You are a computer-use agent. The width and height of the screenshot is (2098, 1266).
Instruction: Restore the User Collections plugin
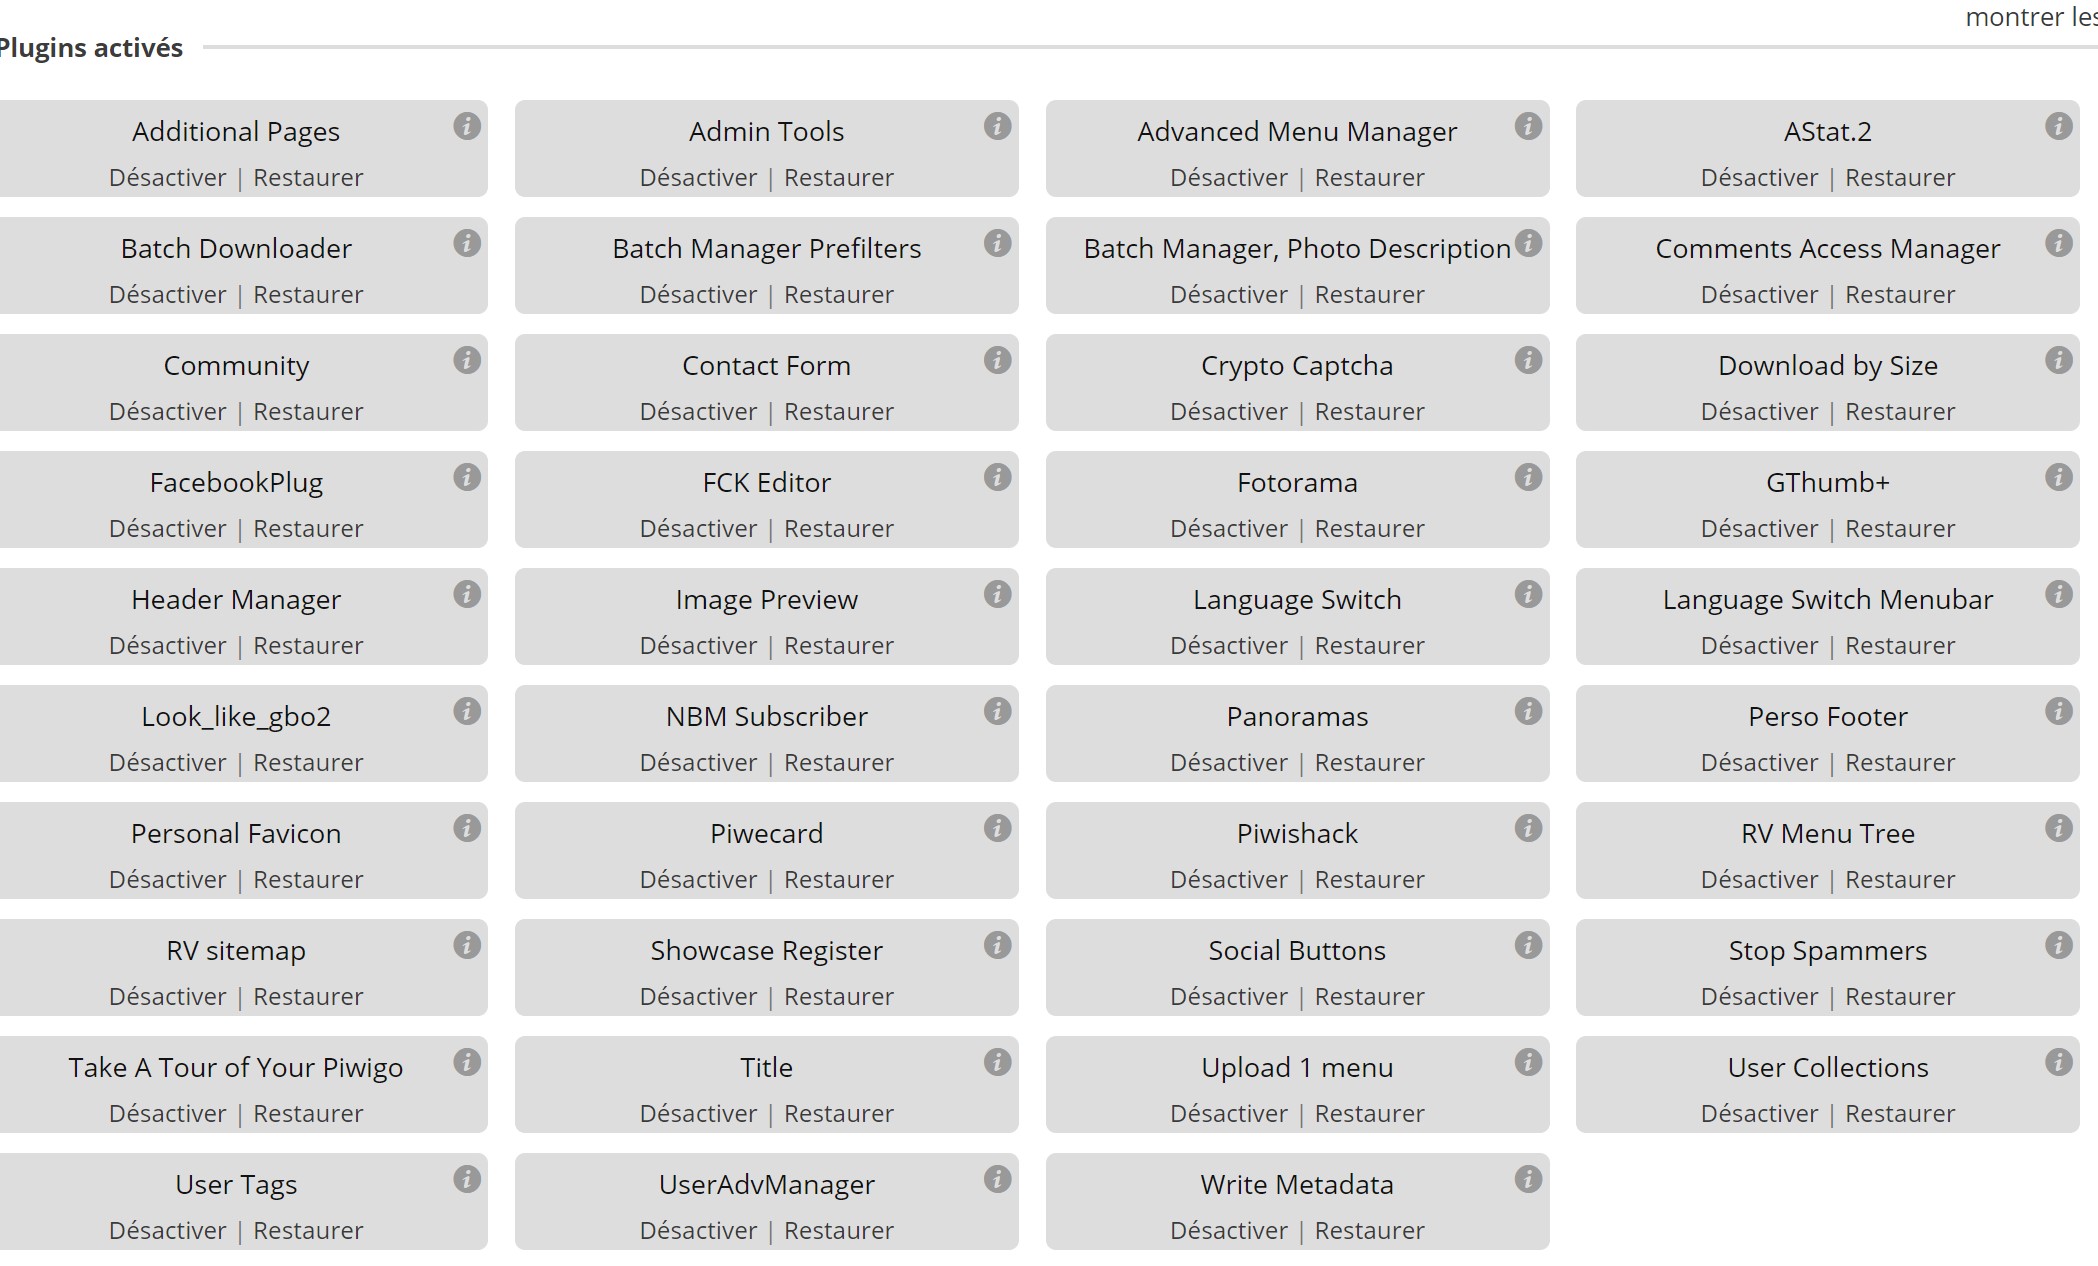[1899, 1114]
